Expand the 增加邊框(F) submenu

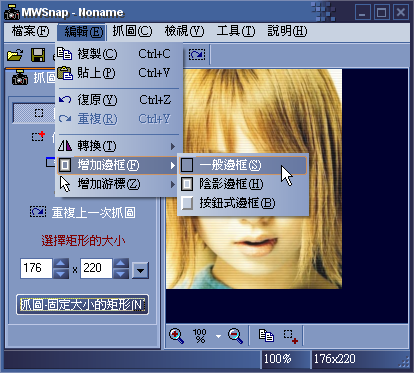click(x=118, y=165)
